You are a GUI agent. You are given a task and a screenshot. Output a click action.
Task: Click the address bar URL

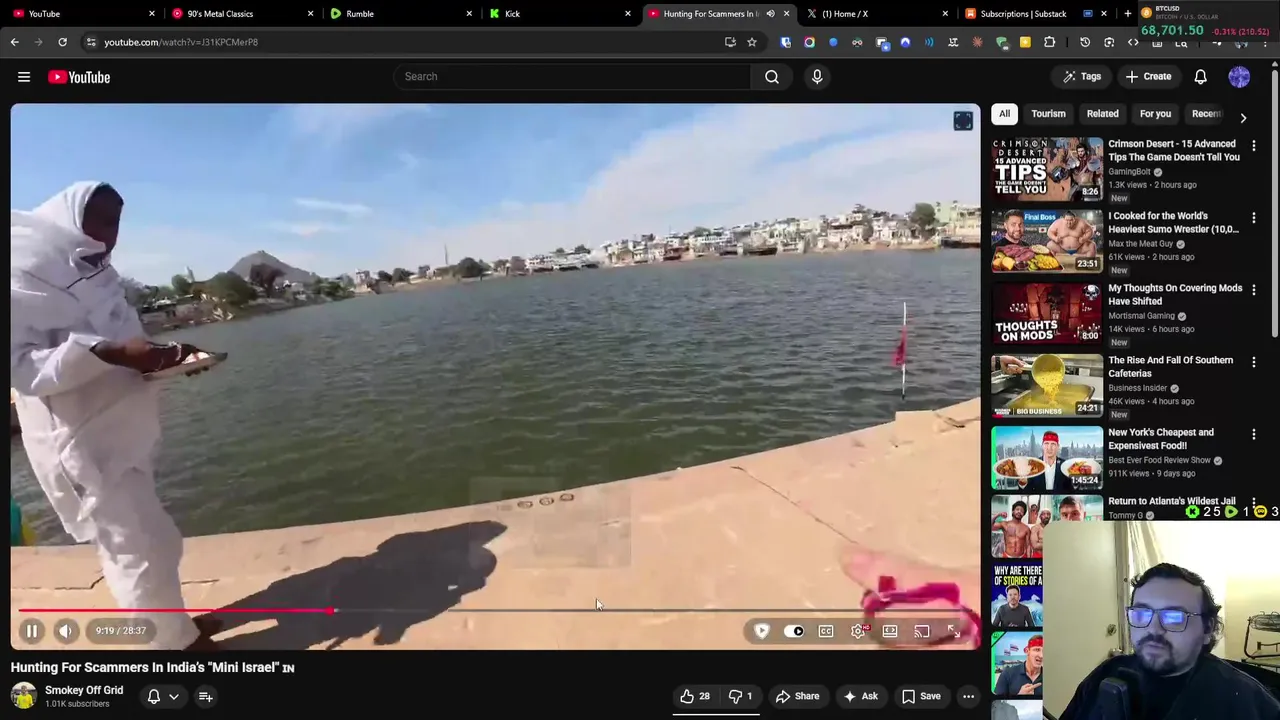click(181, 42)
